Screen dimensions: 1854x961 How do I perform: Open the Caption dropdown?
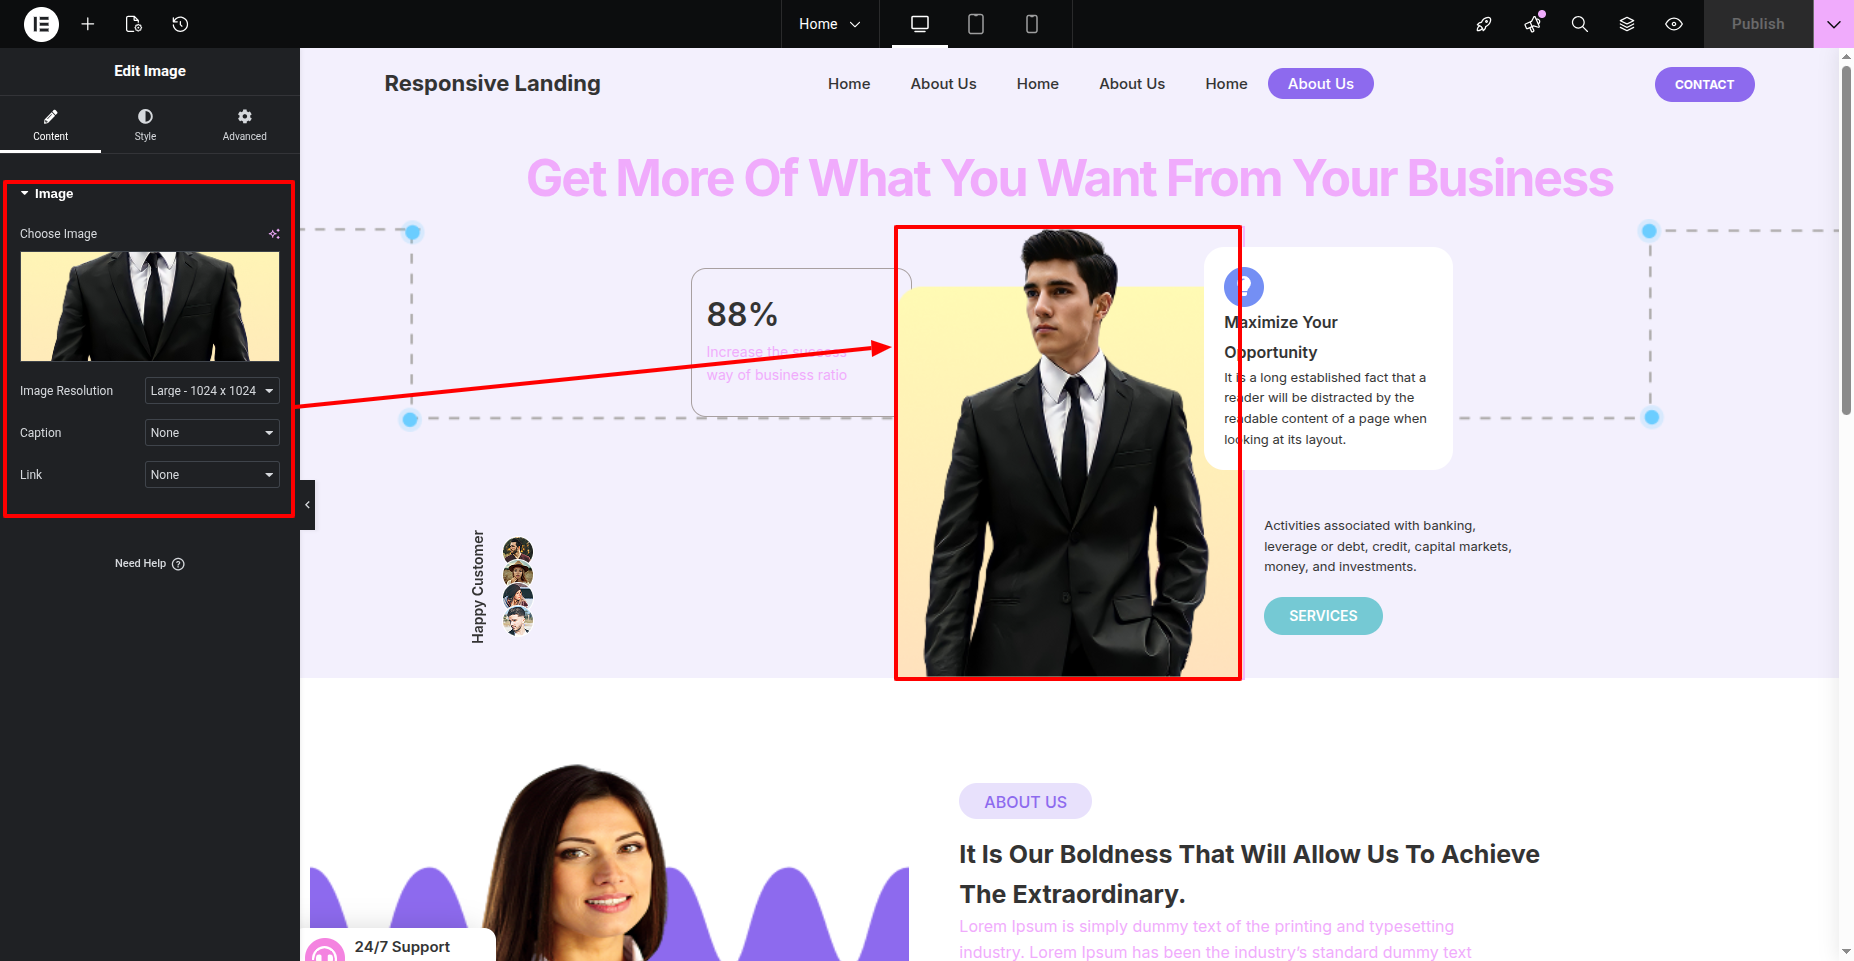(212, 433)
